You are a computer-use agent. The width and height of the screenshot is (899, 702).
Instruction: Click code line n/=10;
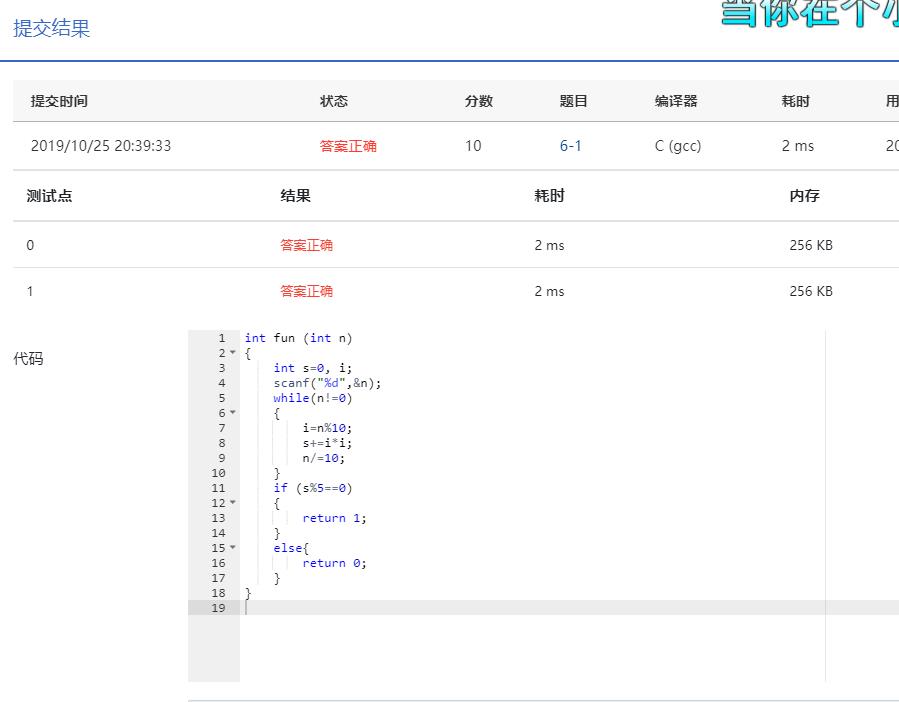coord(323,458)
